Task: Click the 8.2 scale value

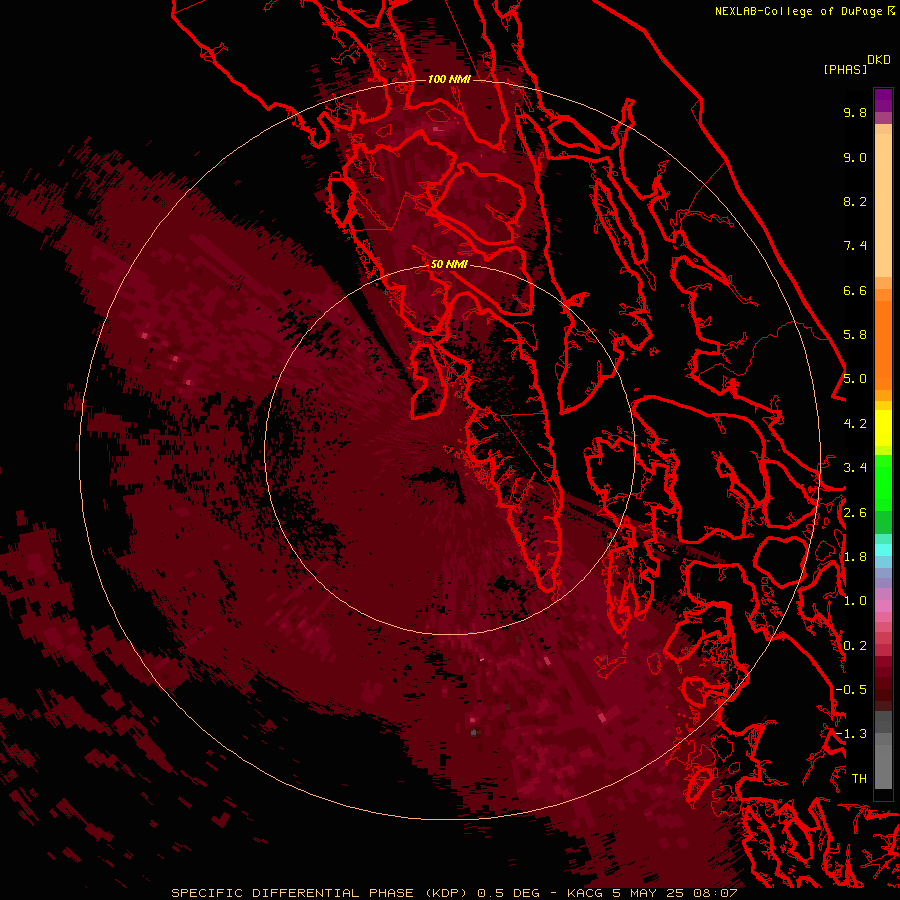Action: coord(855,201)
